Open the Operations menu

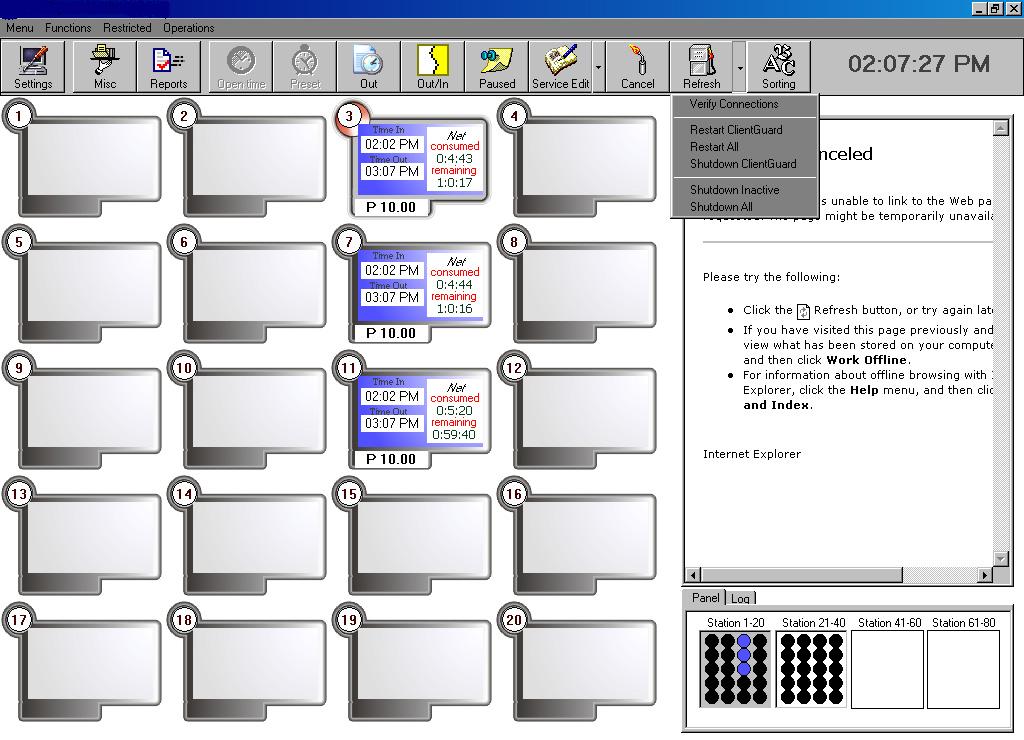coord(188,27)
